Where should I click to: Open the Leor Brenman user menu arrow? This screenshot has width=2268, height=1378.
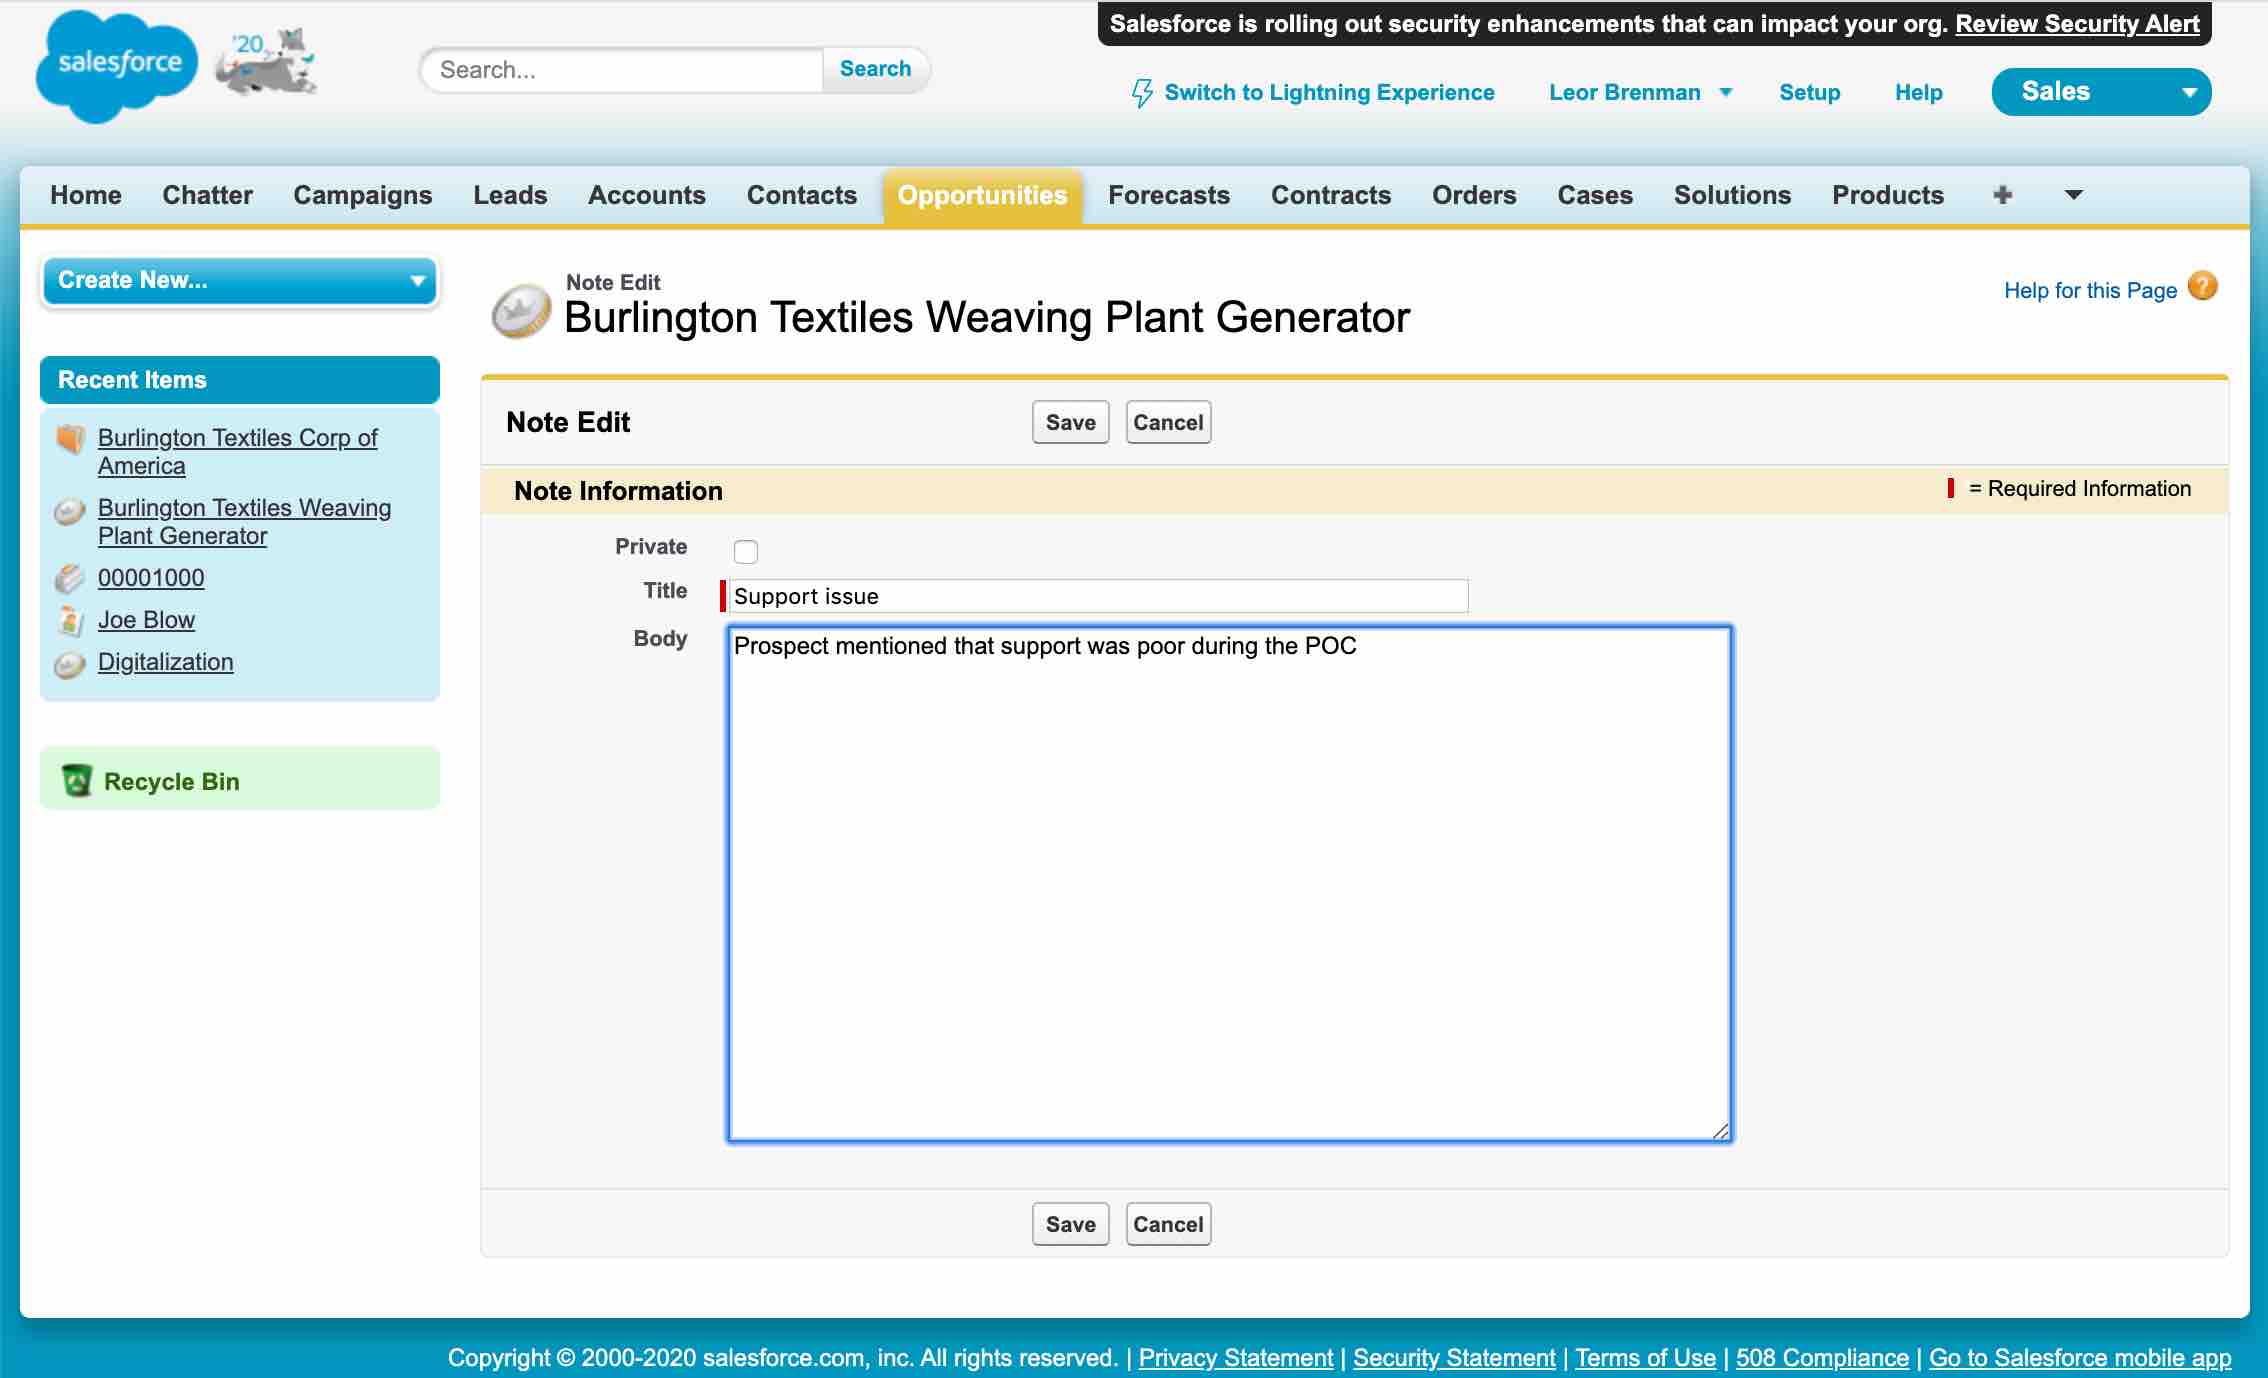coord(1725,93)
